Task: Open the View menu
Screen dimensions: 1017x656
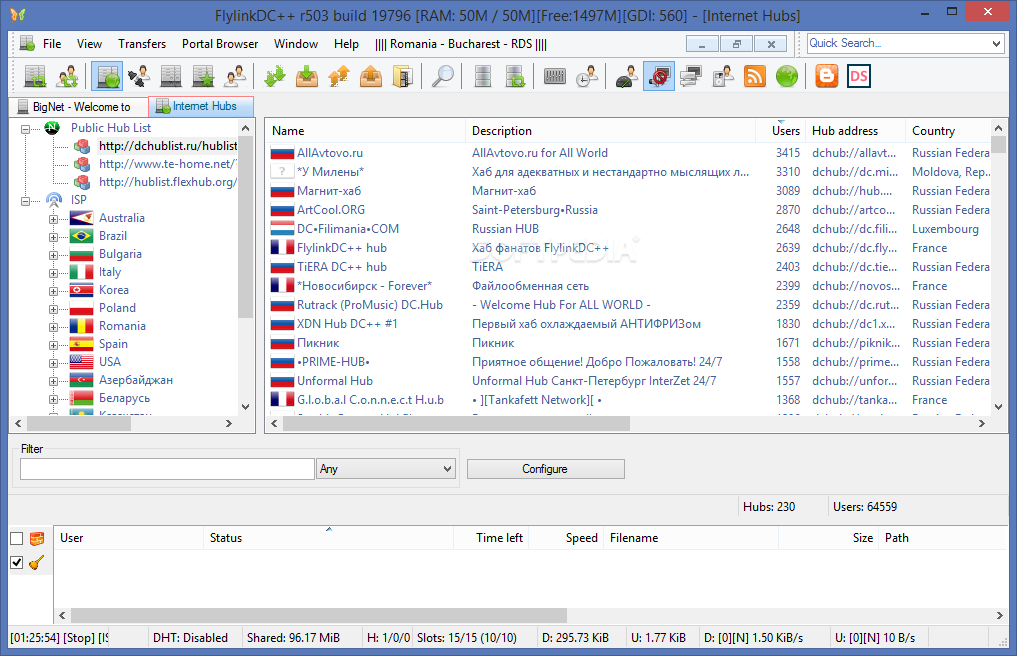Action: click(89, 43)
